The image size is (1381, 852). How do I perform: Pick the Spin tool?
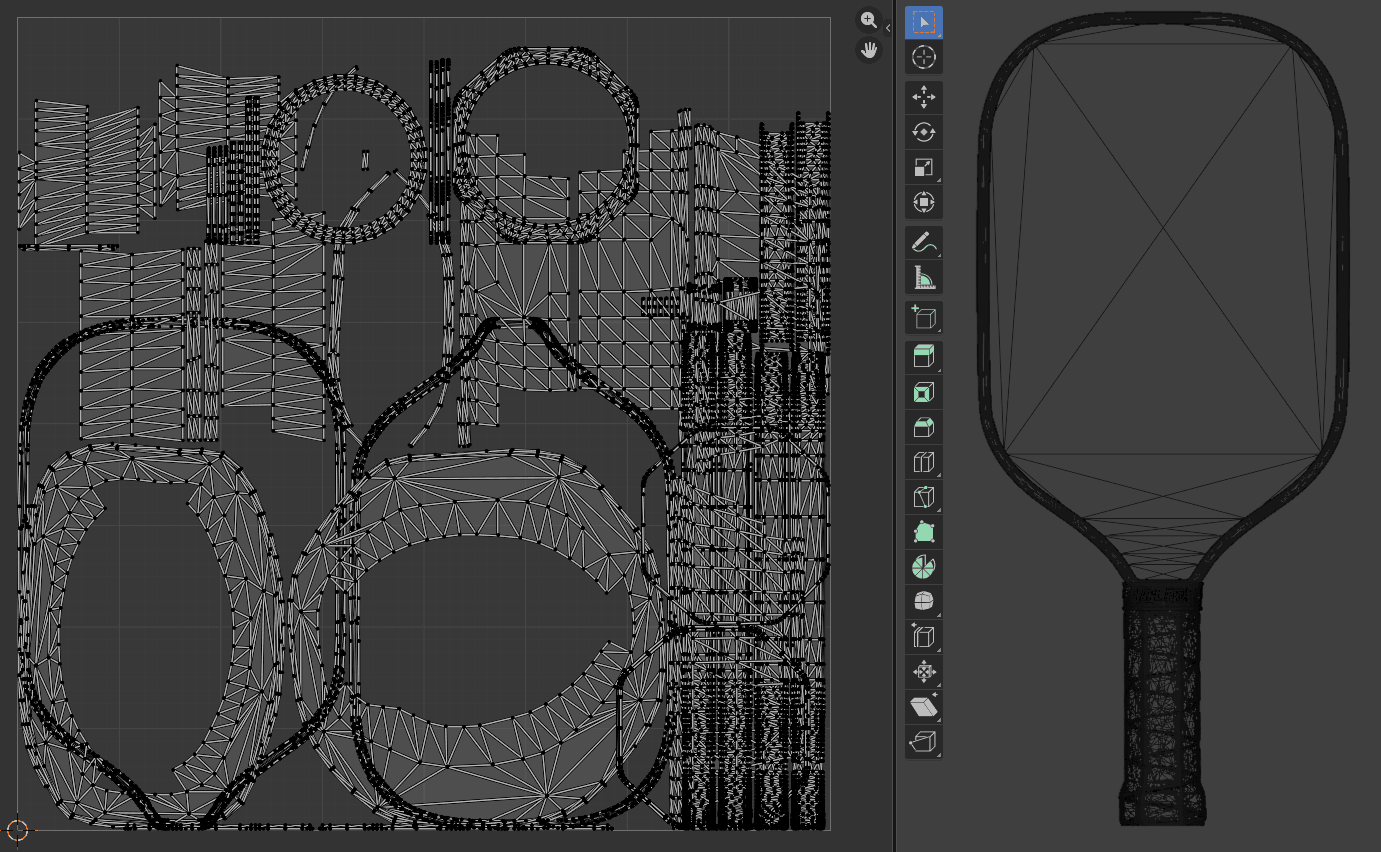coord(923,566)
